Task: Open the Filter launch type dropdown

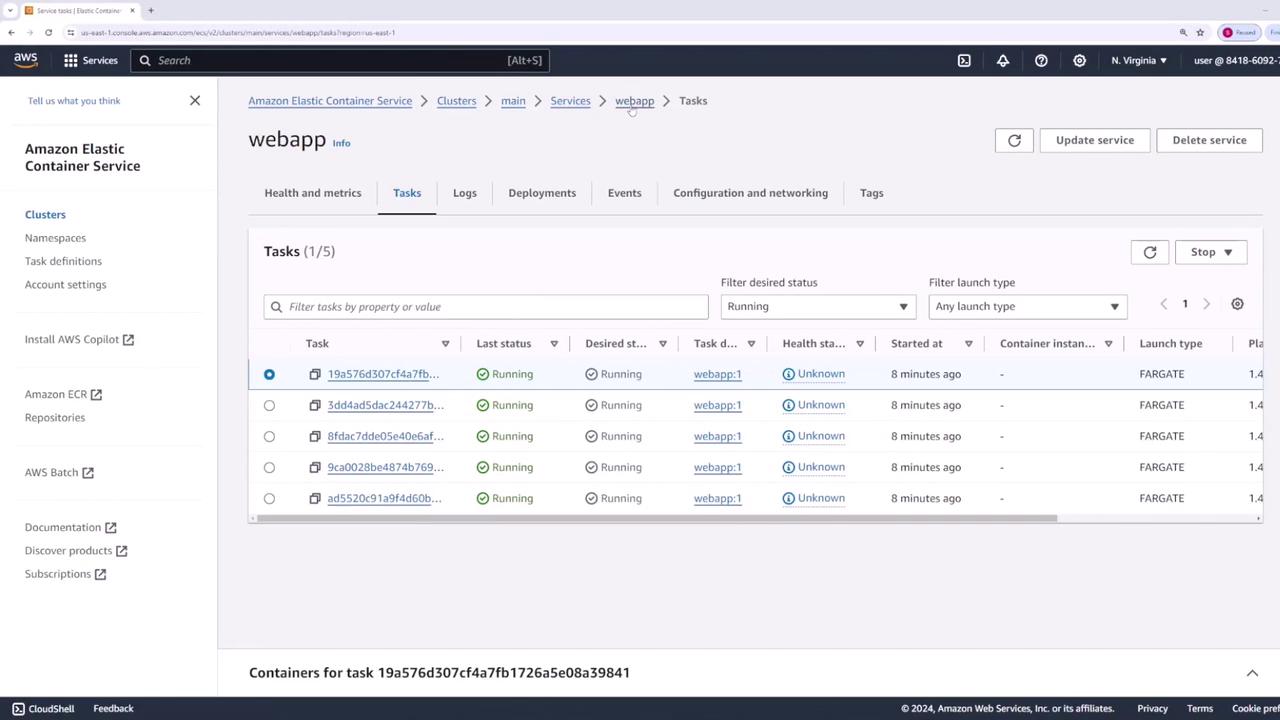Action: click(1027, 306)
